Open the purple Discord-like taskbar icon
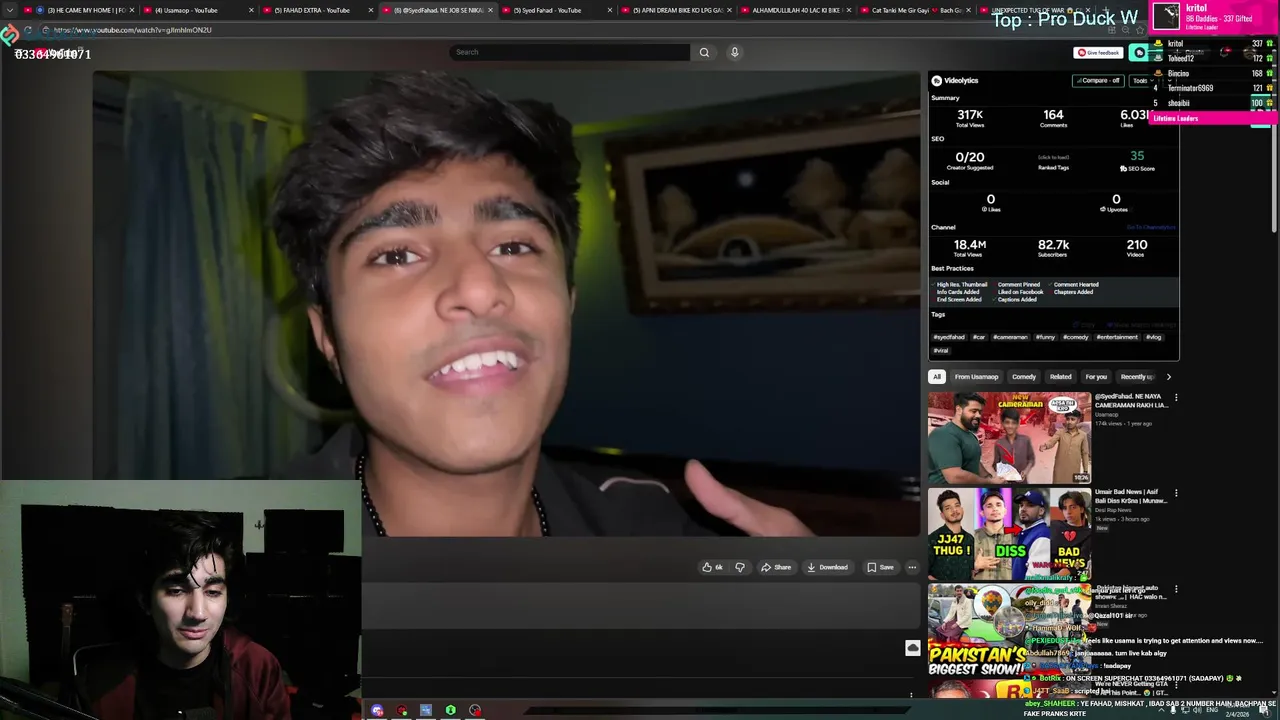The height and width of the screenshot is (720, 1280). 377,711
